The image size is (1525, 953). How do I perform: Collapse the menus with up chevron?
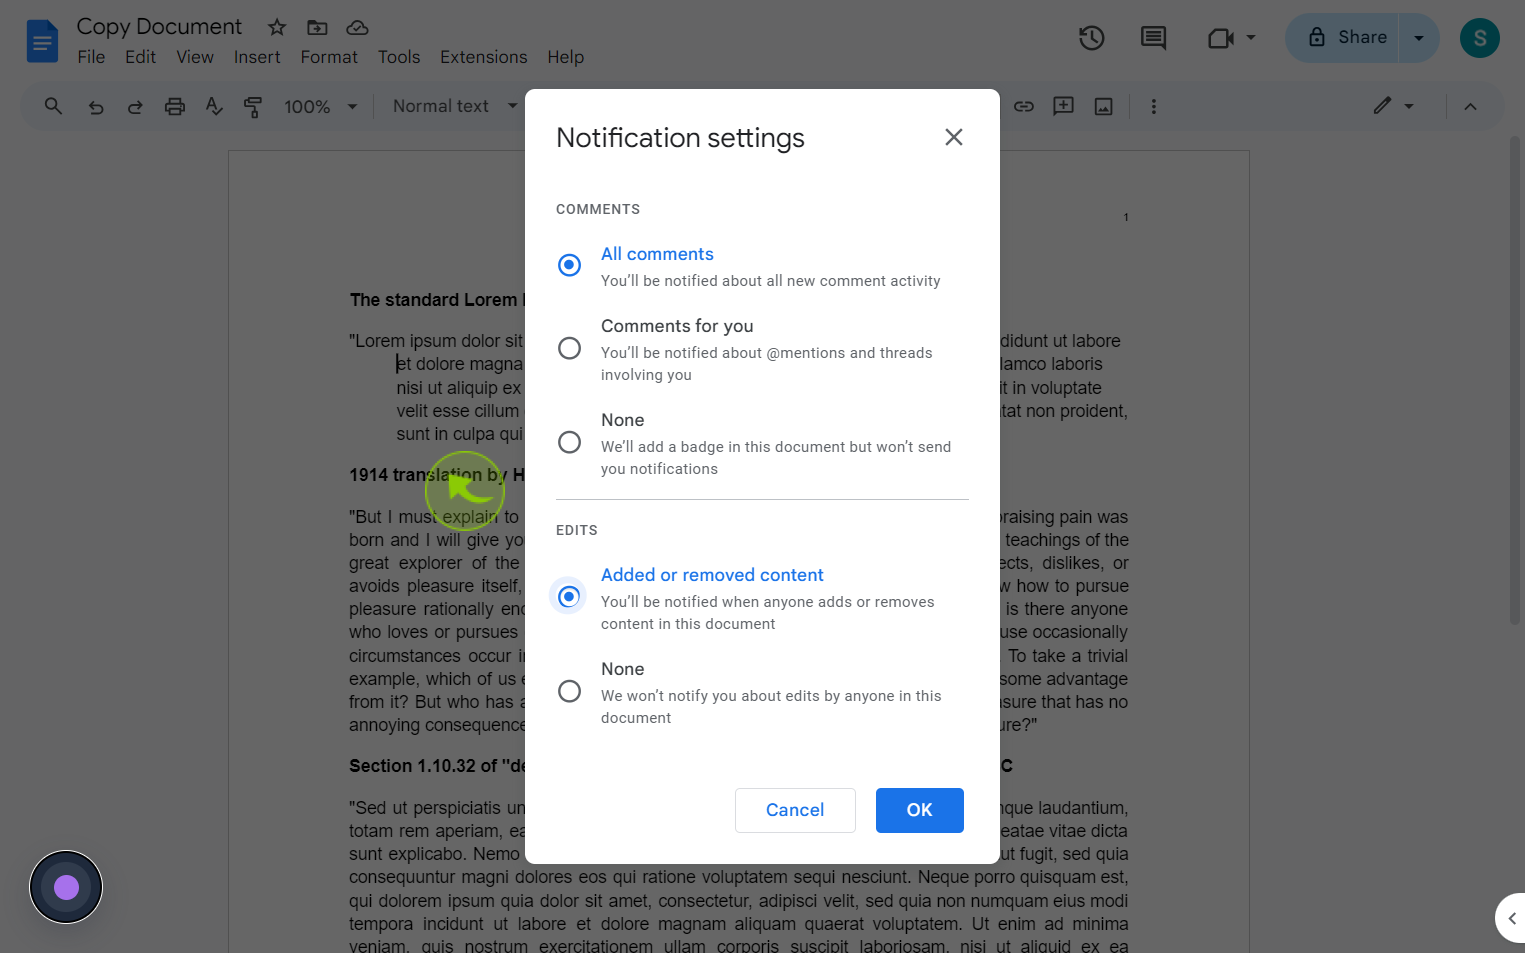[x=1470, y=106]
